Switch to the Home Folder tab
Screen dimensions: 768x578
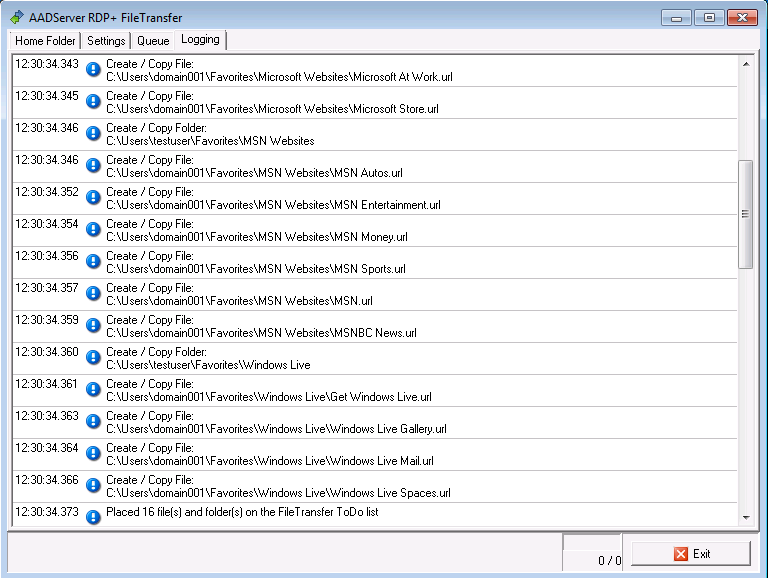(x=45, y=41)
